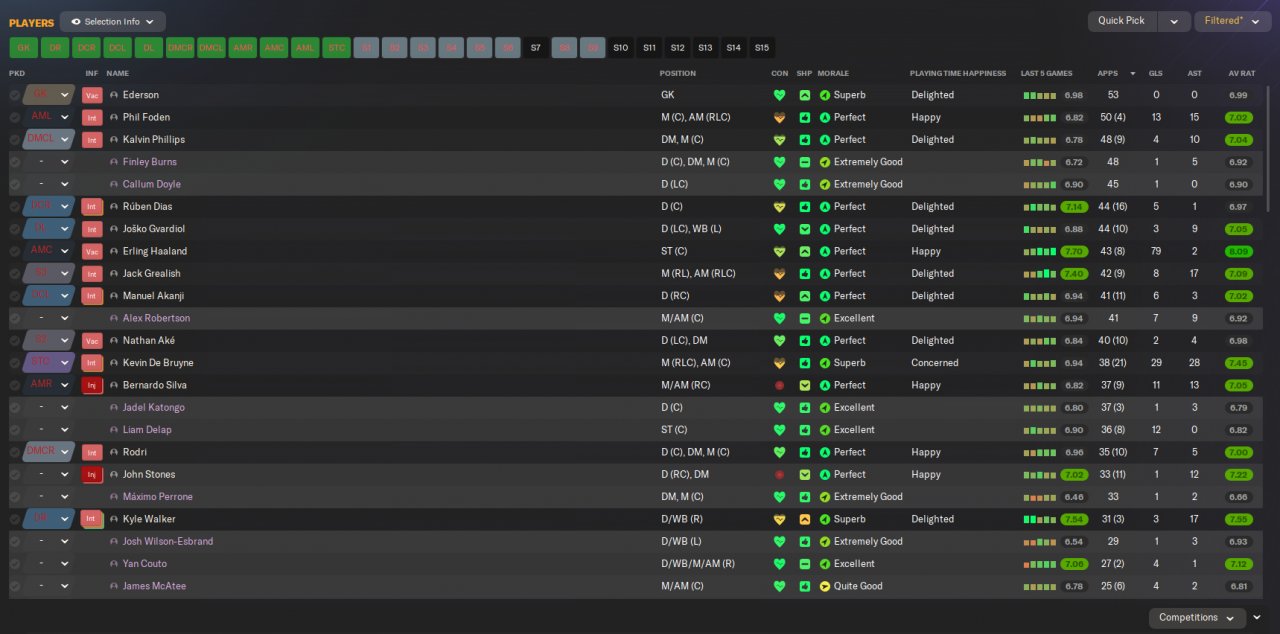Open Ederson's GK position selector dropdown
Image resolution: width=1280 pixels, height=634 pixels.
(65, 95)
